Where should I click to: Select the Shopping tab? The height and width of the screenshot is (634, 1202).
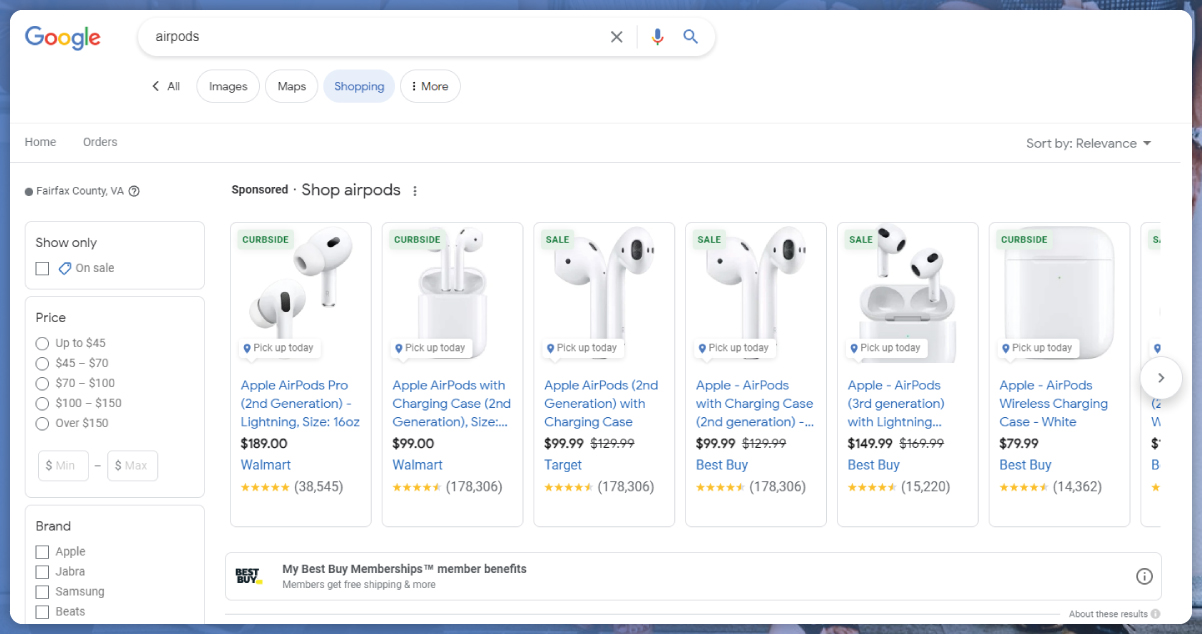(x=359, y=86)
